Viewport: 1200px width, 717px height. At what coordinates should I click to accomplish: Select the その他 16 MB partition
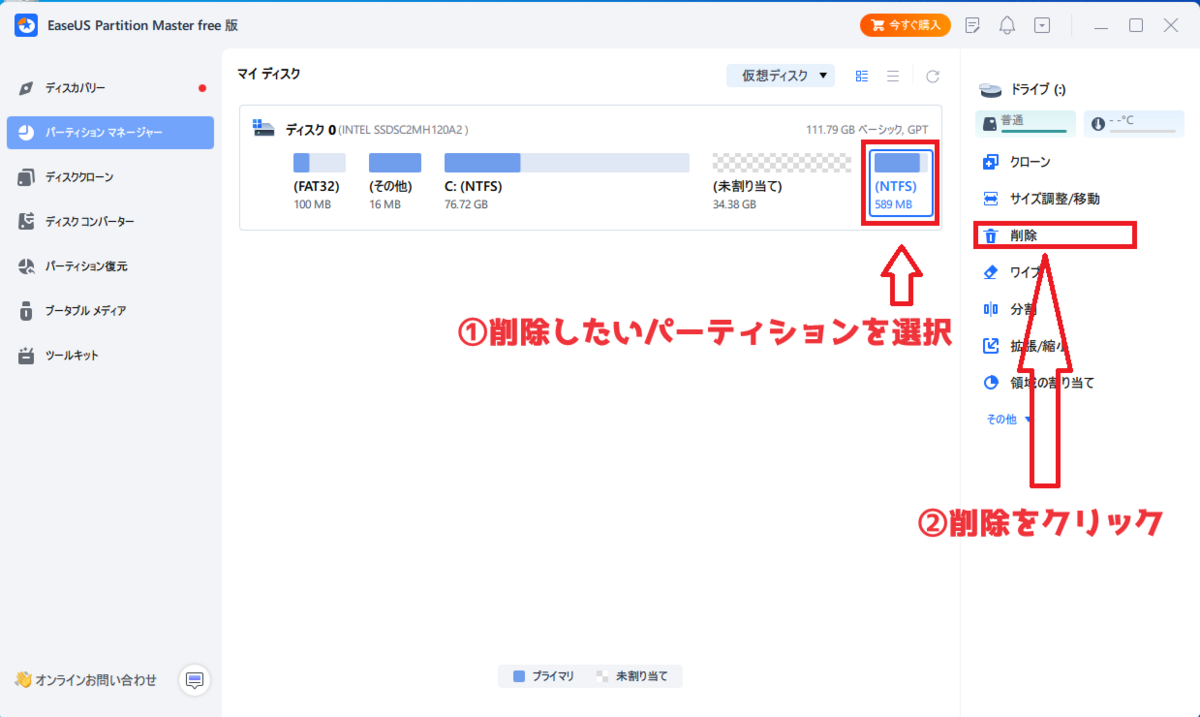[395, 182]
